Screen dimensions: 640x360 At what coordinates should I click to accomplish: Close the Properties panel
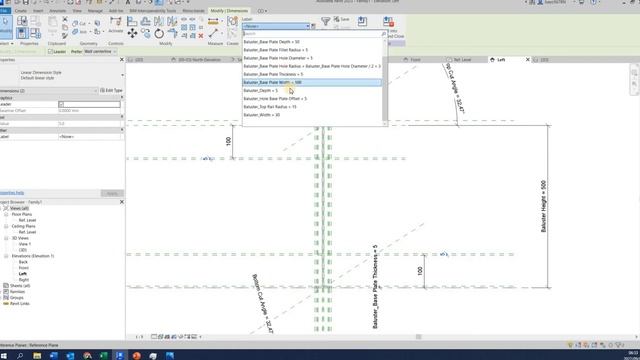[x=122, y=60]
